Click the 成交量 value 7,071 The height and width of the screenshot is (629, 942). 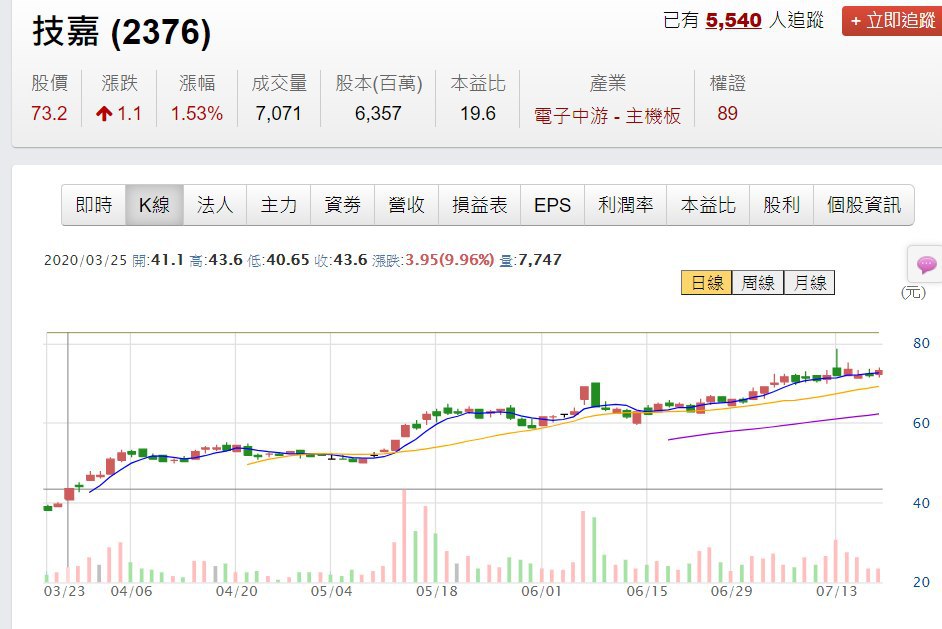(x=278, y=113)
